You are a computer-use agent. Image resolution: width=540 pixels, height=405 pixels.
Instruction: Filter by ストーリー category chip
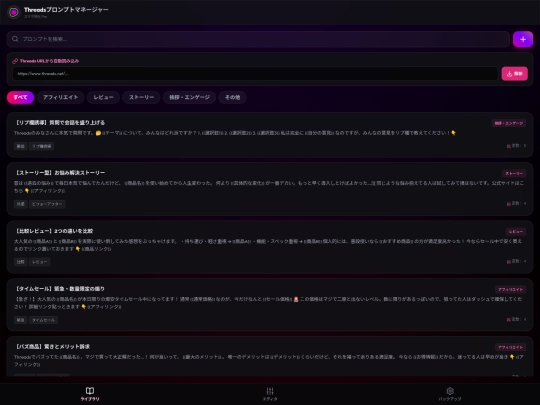pos(142,97)
